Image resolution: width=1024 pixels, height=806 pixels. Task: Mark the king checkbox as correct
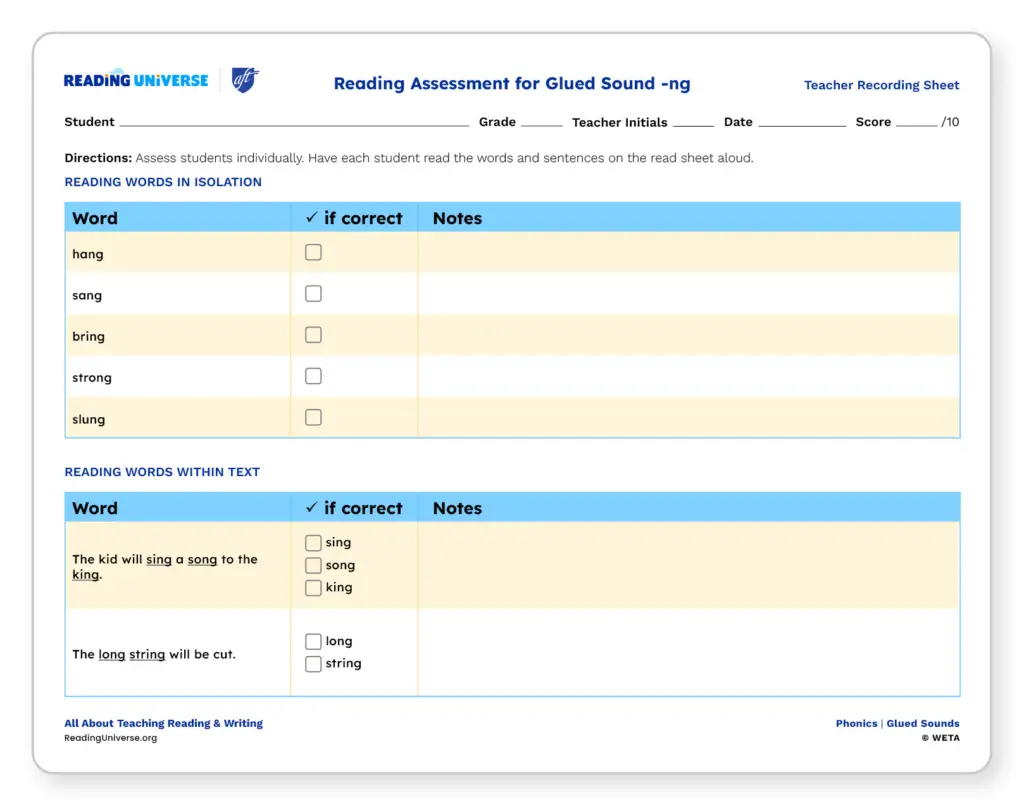313,588
